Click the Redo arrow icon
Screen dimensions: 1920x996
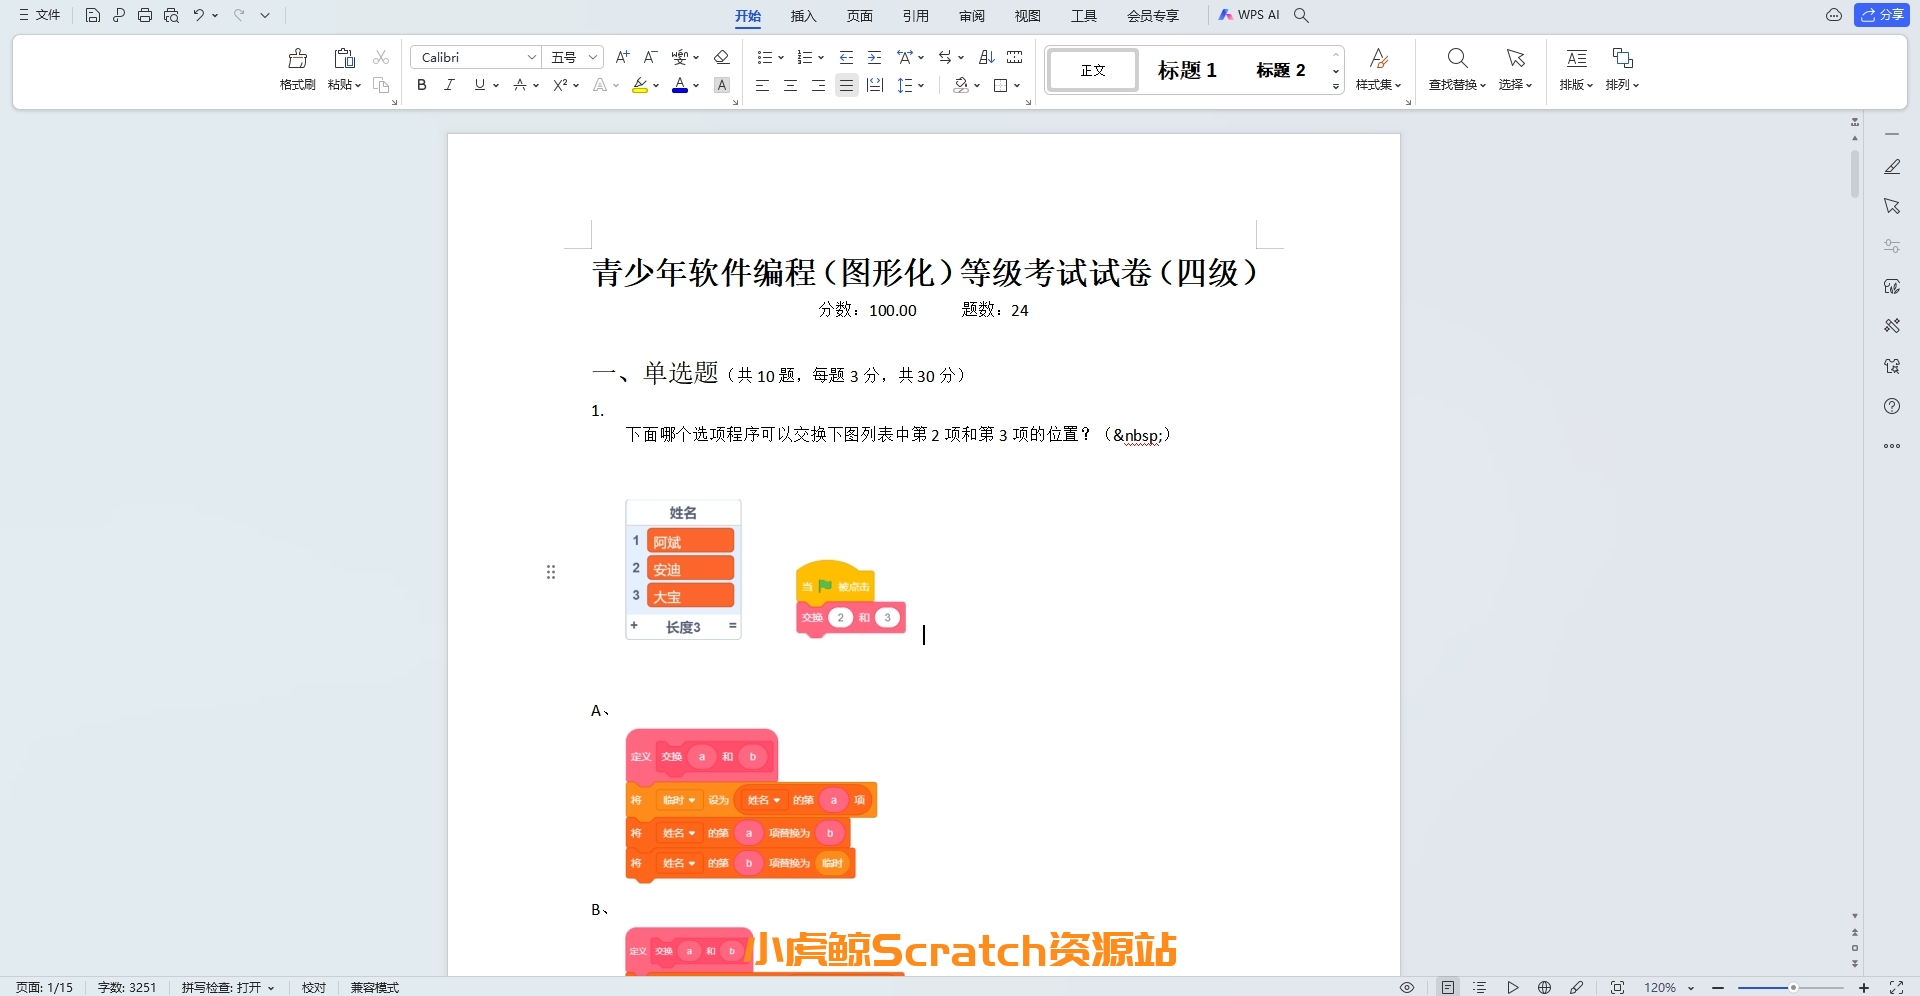239,15
